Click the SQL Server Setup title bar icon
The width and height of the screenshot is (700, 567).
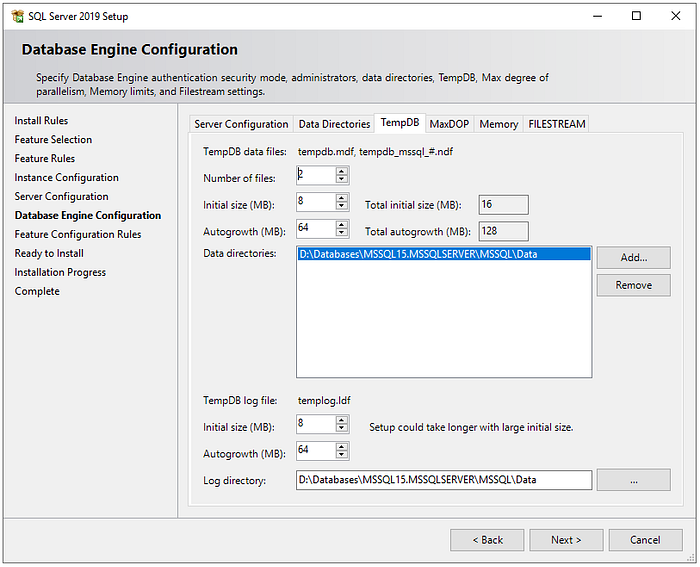(x=17, y=17)
